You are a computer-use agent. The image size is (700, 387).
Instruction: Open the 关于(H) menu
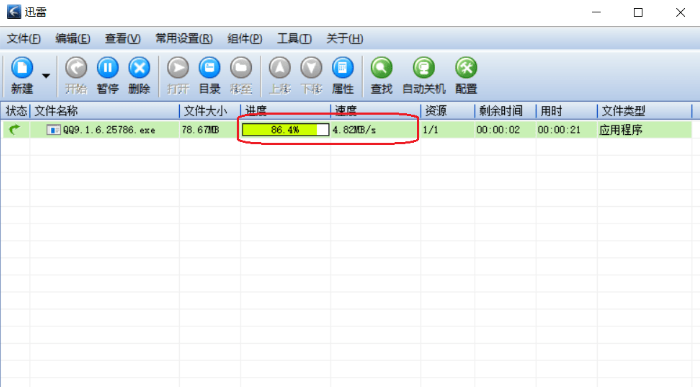coord(345,39)
